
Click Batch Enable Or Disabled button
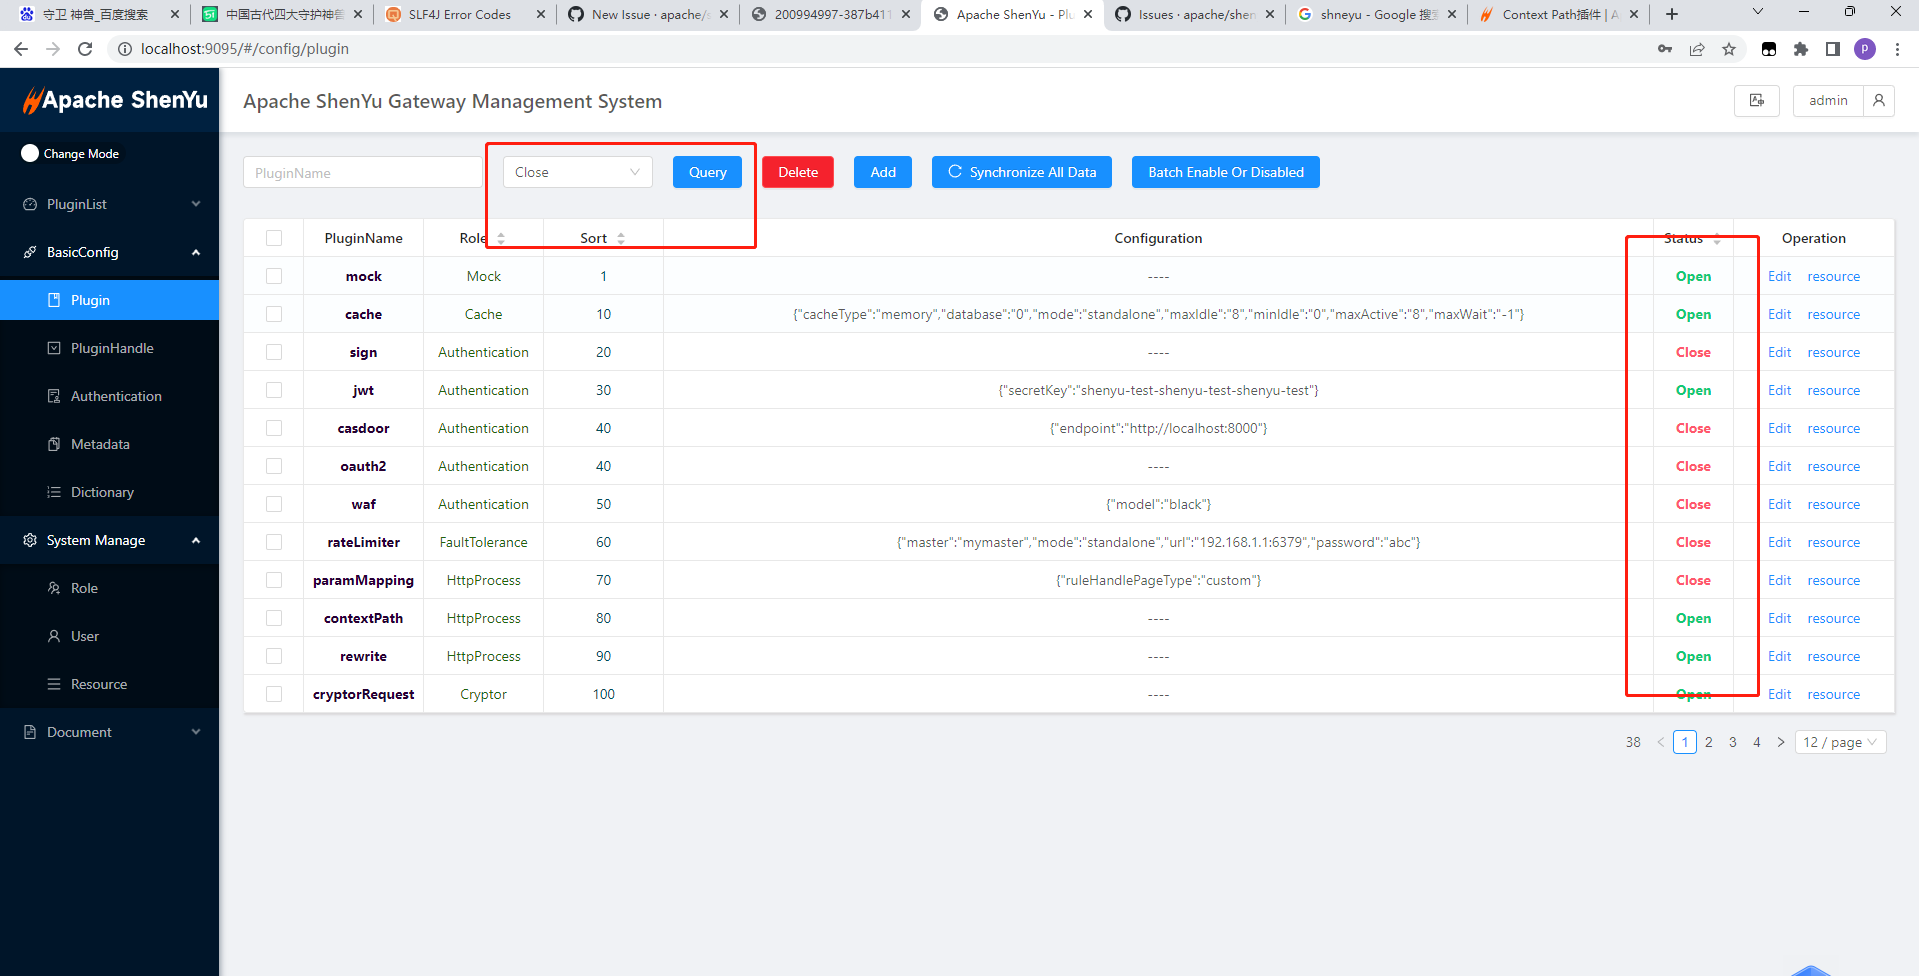click(x=1226, y=172)
